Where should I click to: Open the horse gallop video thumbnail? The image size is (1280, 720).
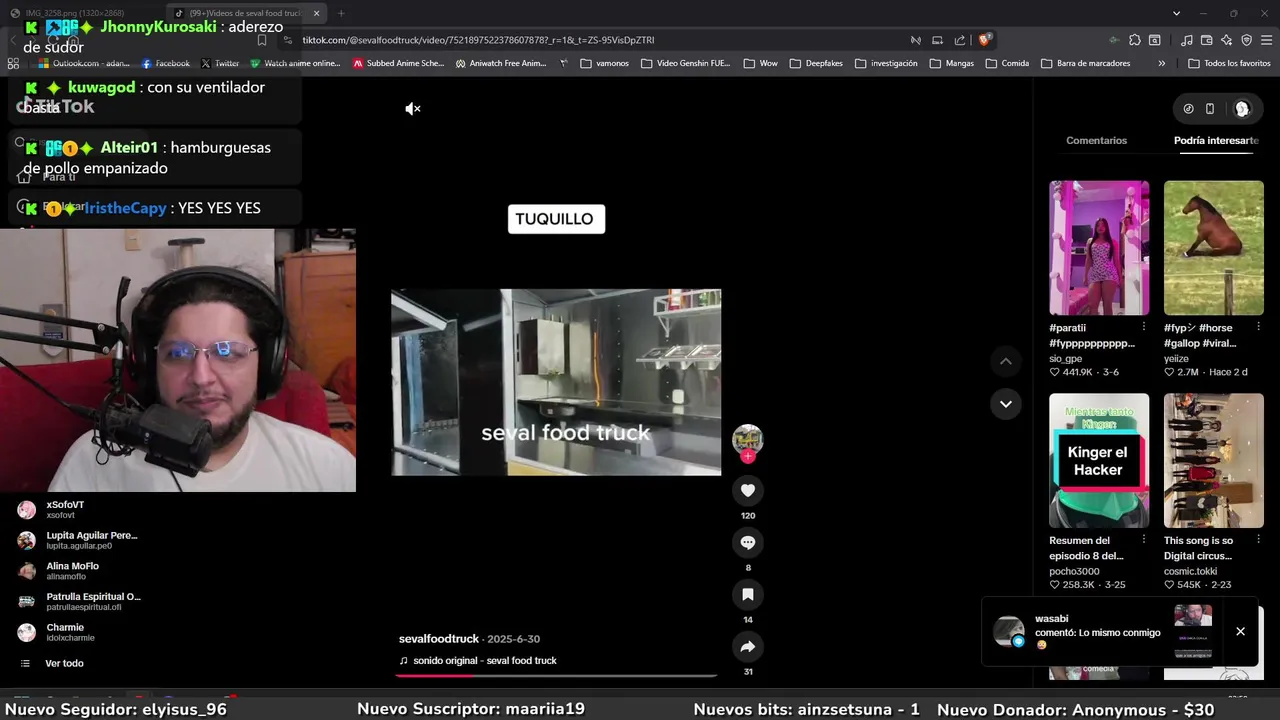pyautogui.click(x=1214, y=248)
